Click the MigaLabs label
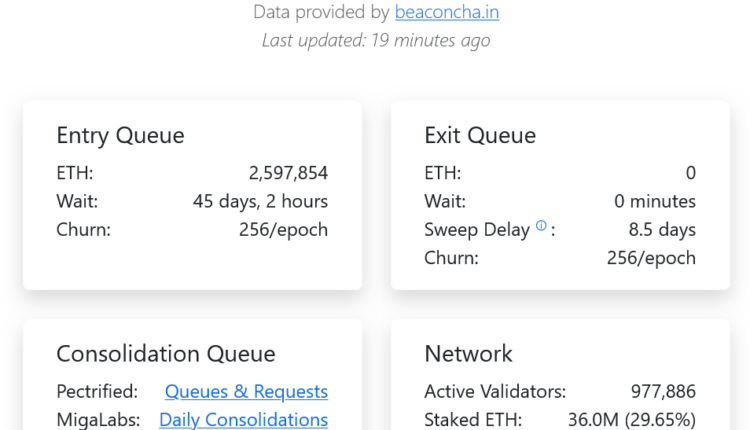 point(98,419)
